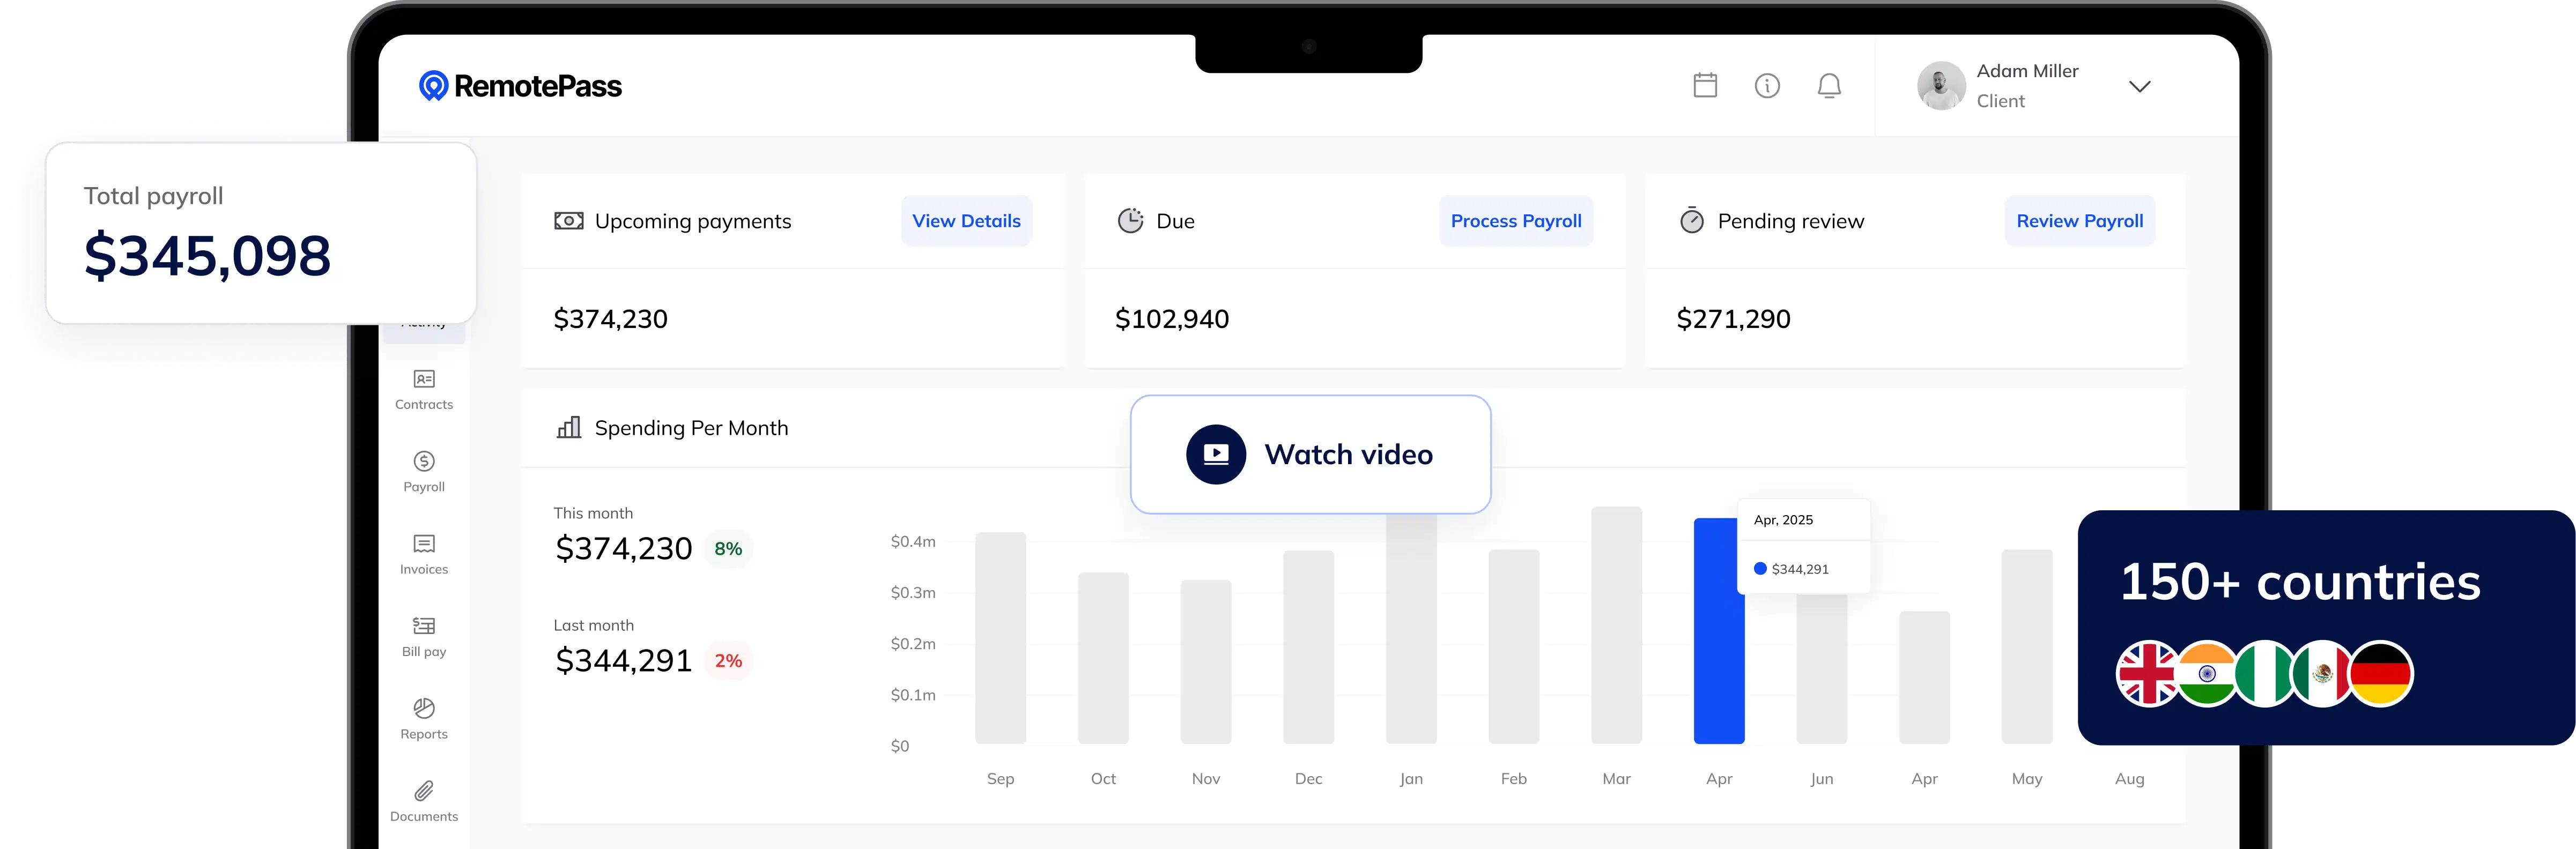Click the $345,098 Total payroll amount

pos(207,256)
